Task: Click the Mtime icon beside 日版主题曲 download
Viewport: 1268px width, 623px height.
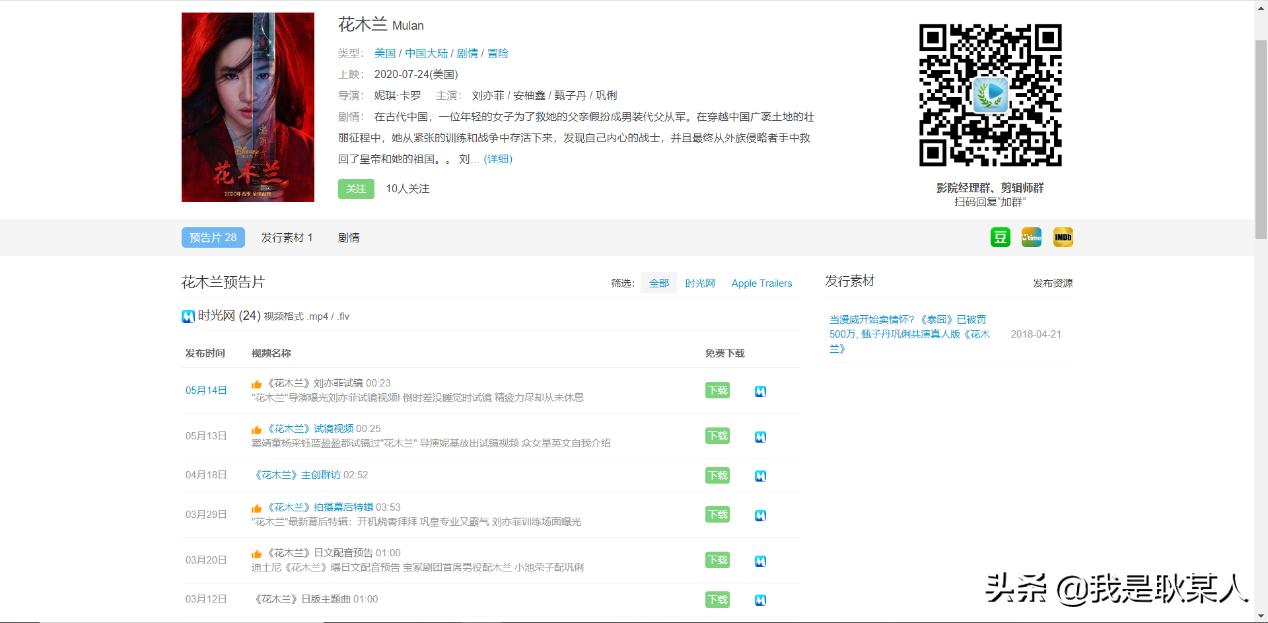Action: tap(761, 599)
